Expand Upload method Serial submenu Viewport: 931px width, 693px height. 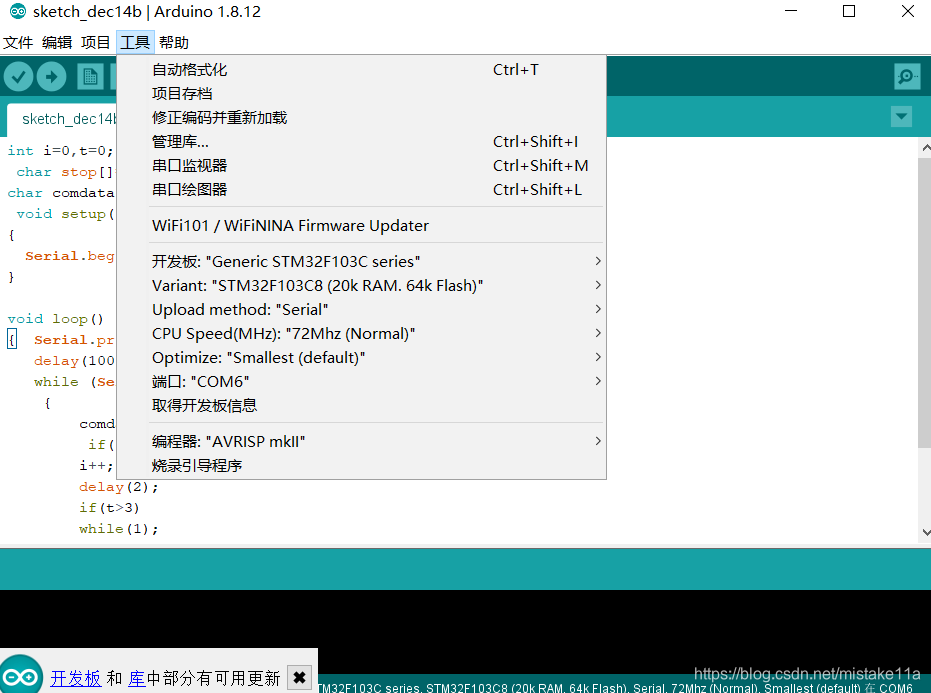coord(362,309)
